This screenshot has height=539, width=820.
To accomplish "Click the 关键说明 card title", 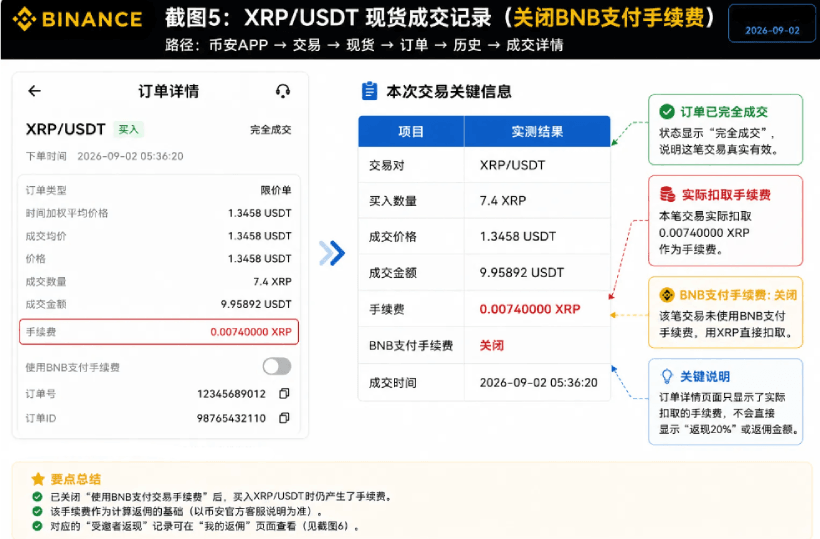I will (704, 376).
